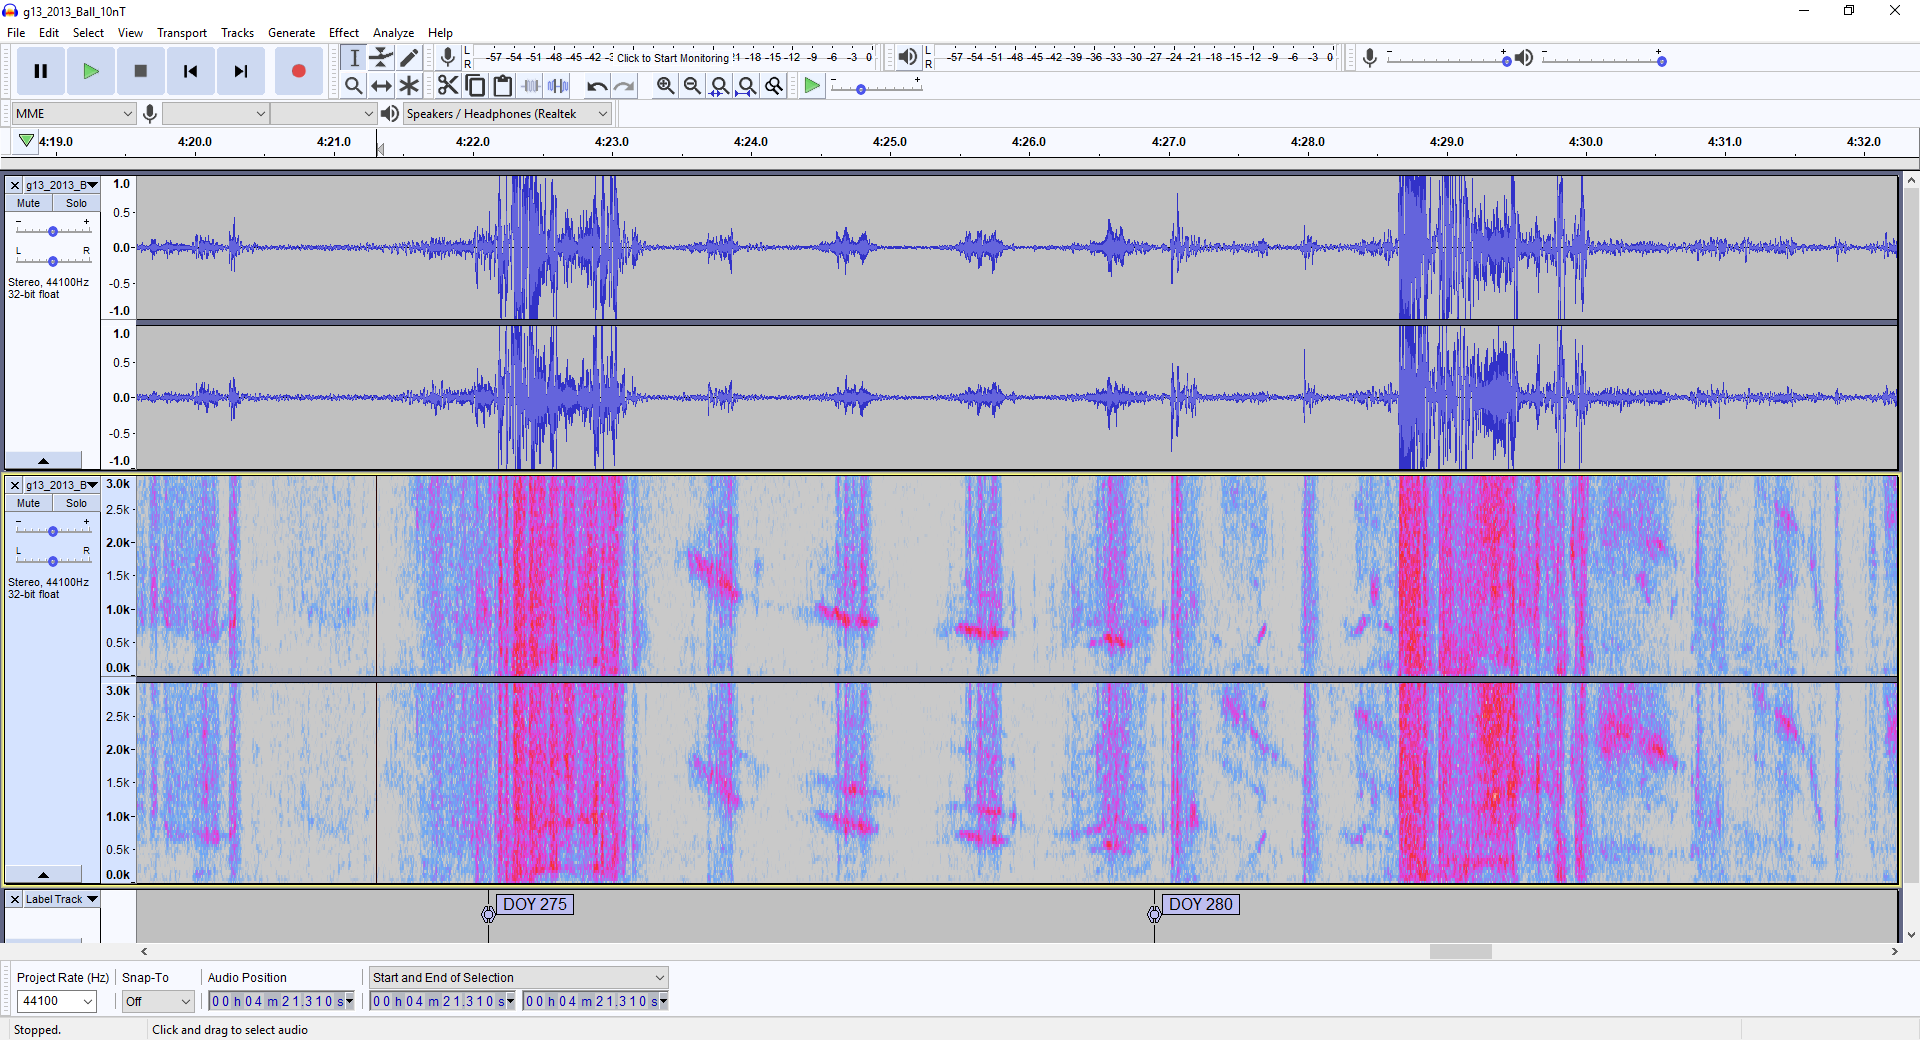This screenshot has height=1040, width=1920.
Task: Open the Analyze menu
Action: click(393, 33)
